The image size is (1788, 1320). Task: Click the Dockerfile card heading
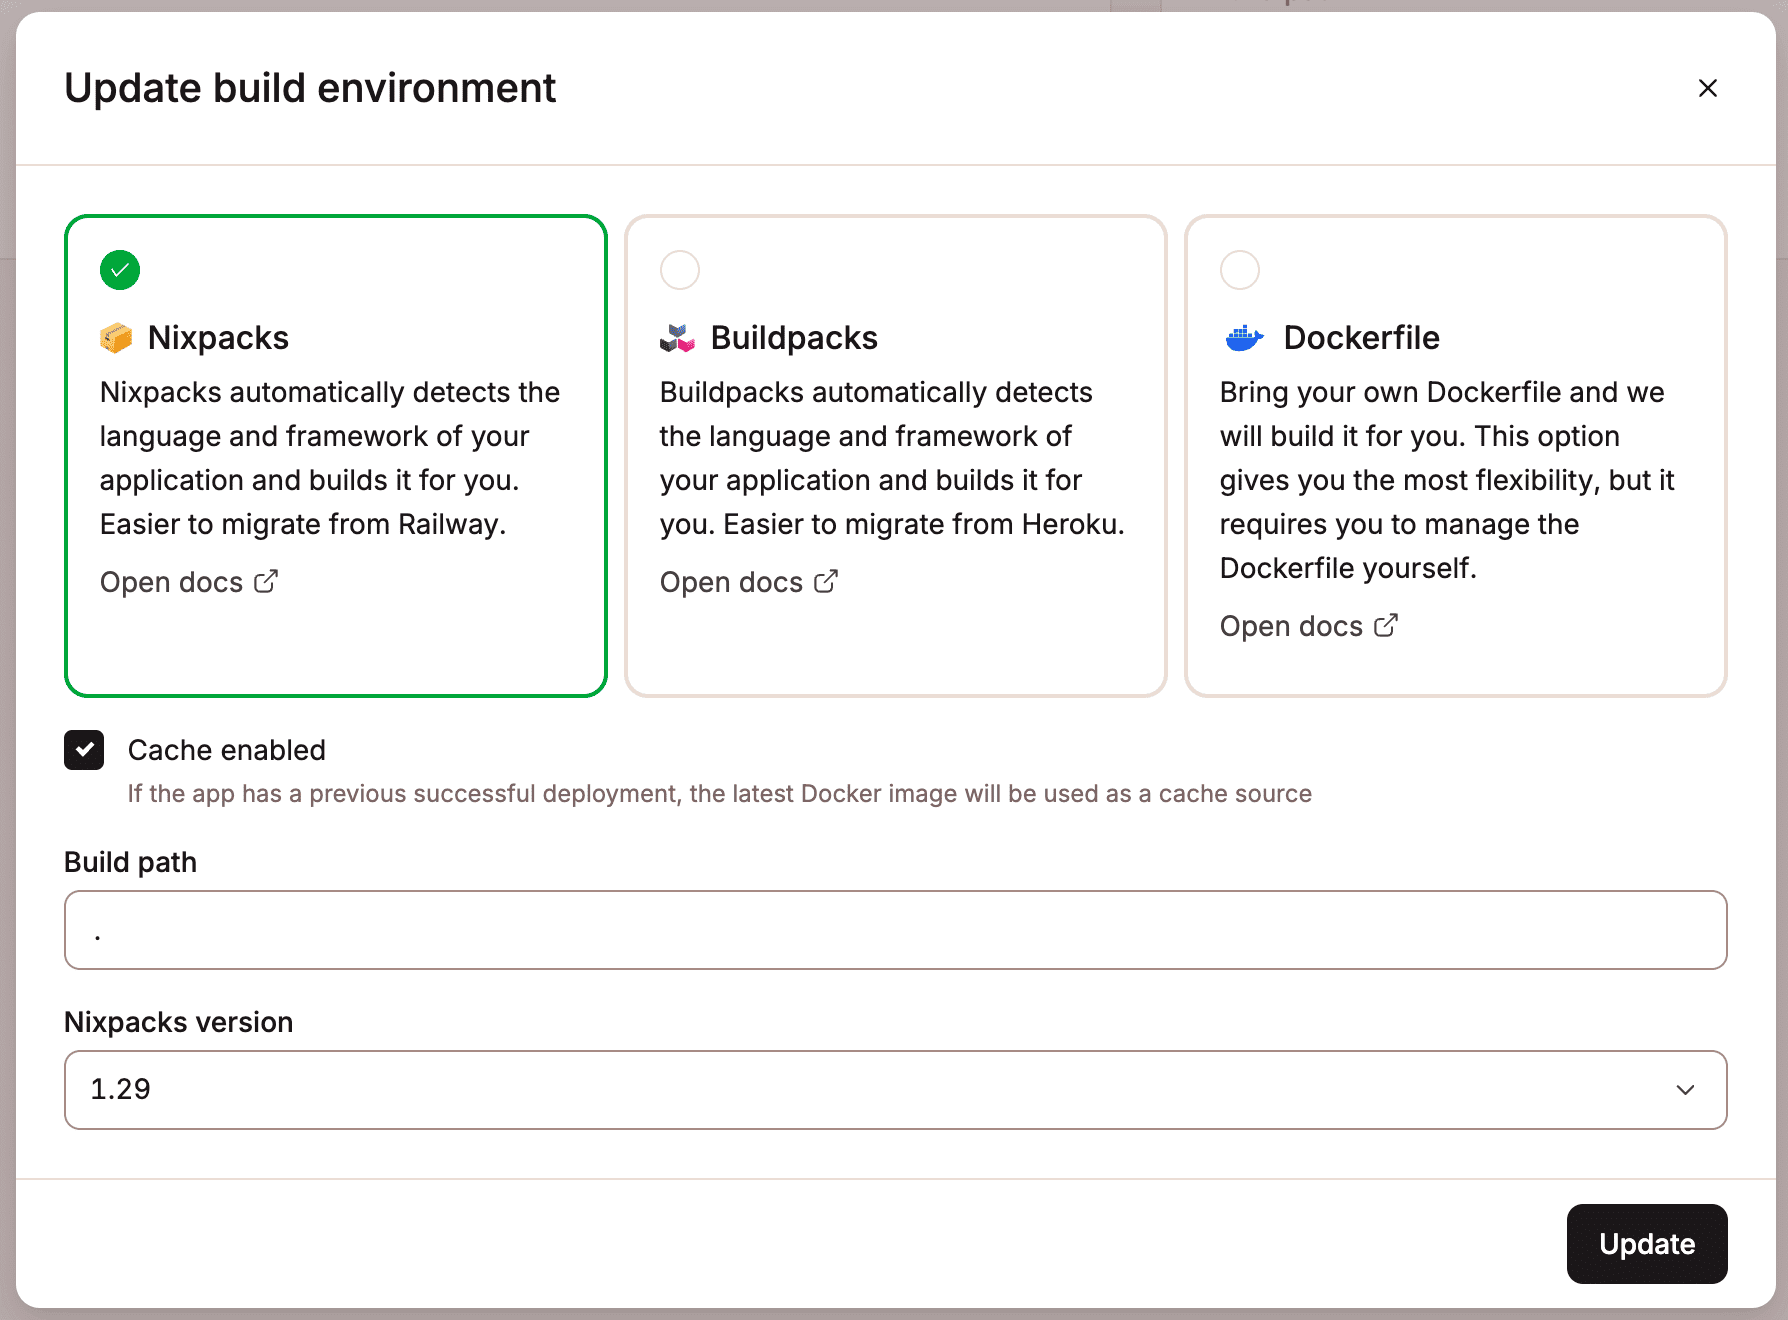click(1361, 338)
